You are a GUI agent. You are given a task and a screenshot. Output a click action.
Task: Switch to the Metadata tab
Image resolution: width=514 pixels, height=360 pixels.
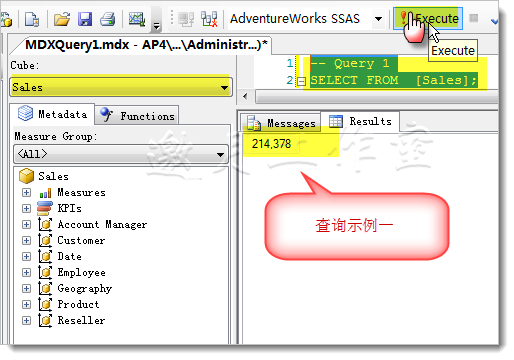tap(53, 114)
